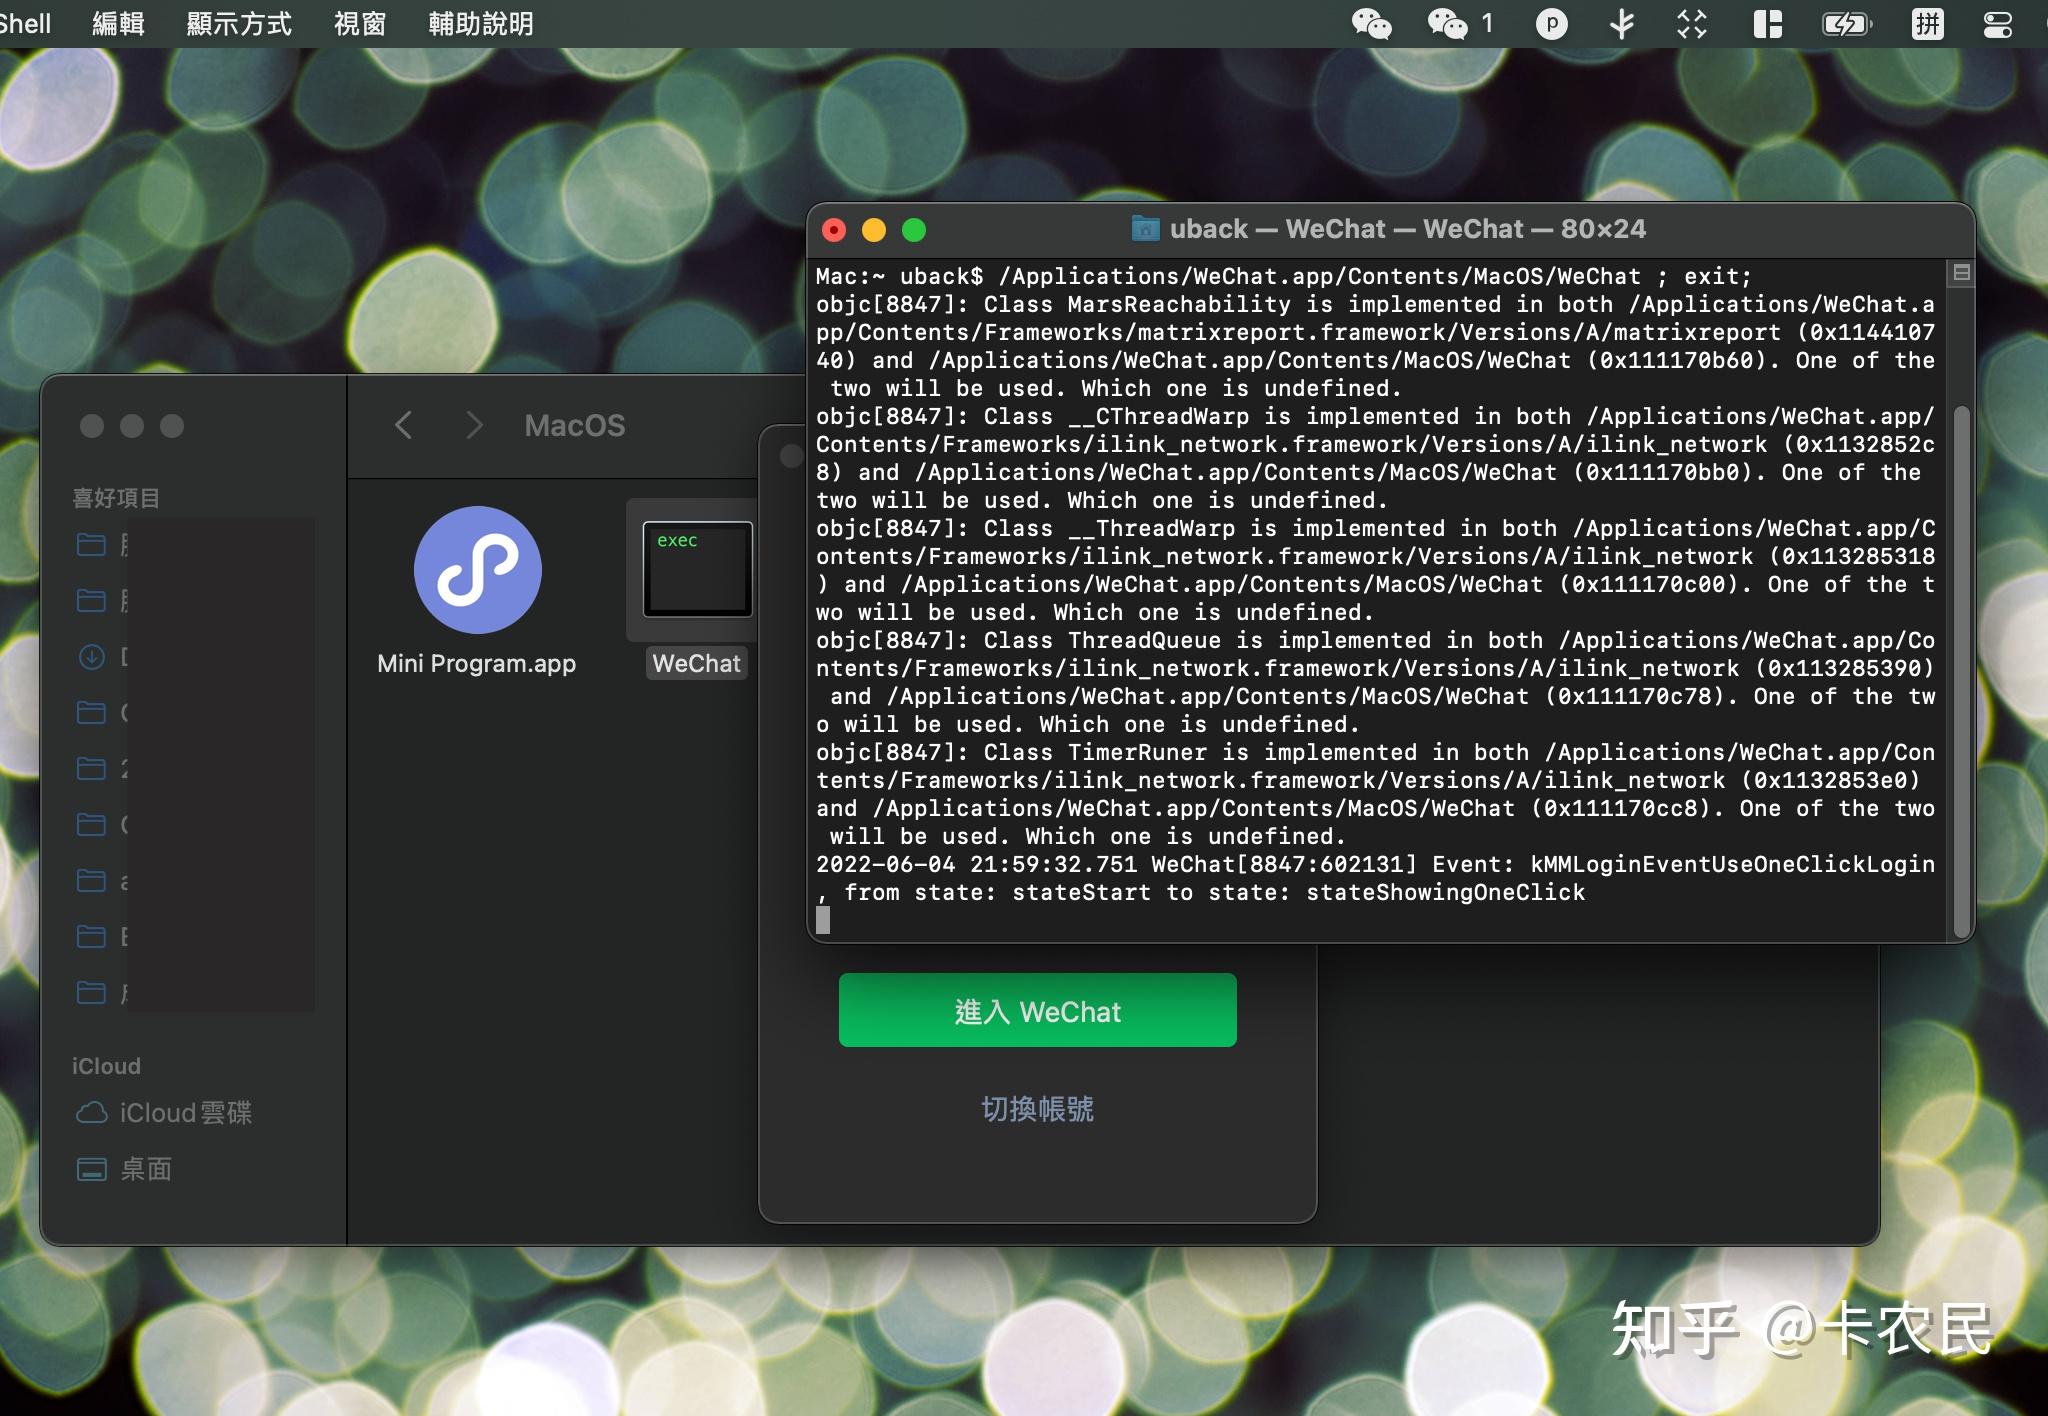
Task: Switch the 拼 input method icon
Action: (x=1927, y=23)
